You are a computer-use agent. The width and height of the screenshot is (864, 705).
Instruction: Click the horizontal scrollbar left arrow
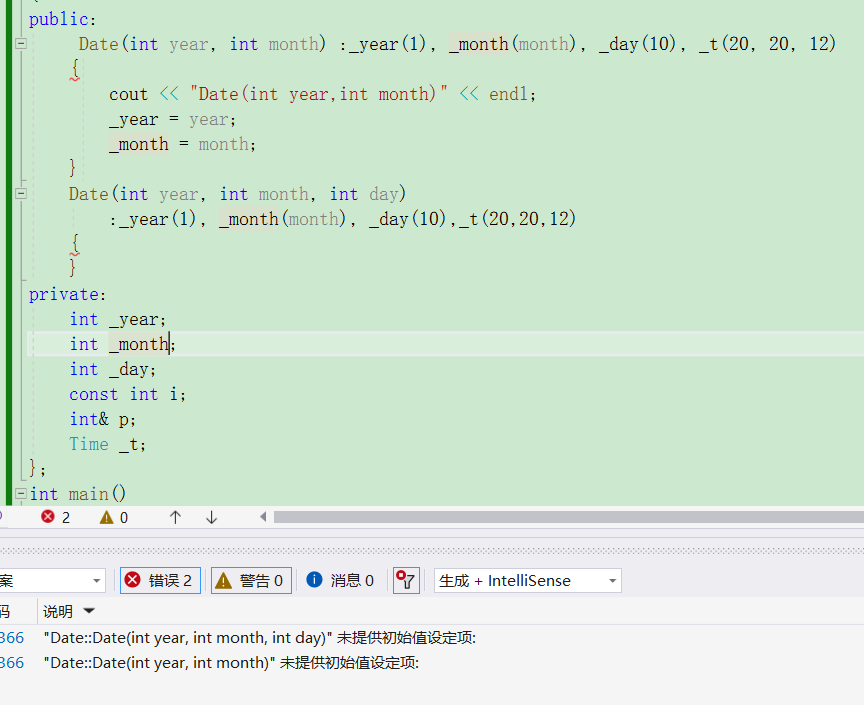click(263, 517)
